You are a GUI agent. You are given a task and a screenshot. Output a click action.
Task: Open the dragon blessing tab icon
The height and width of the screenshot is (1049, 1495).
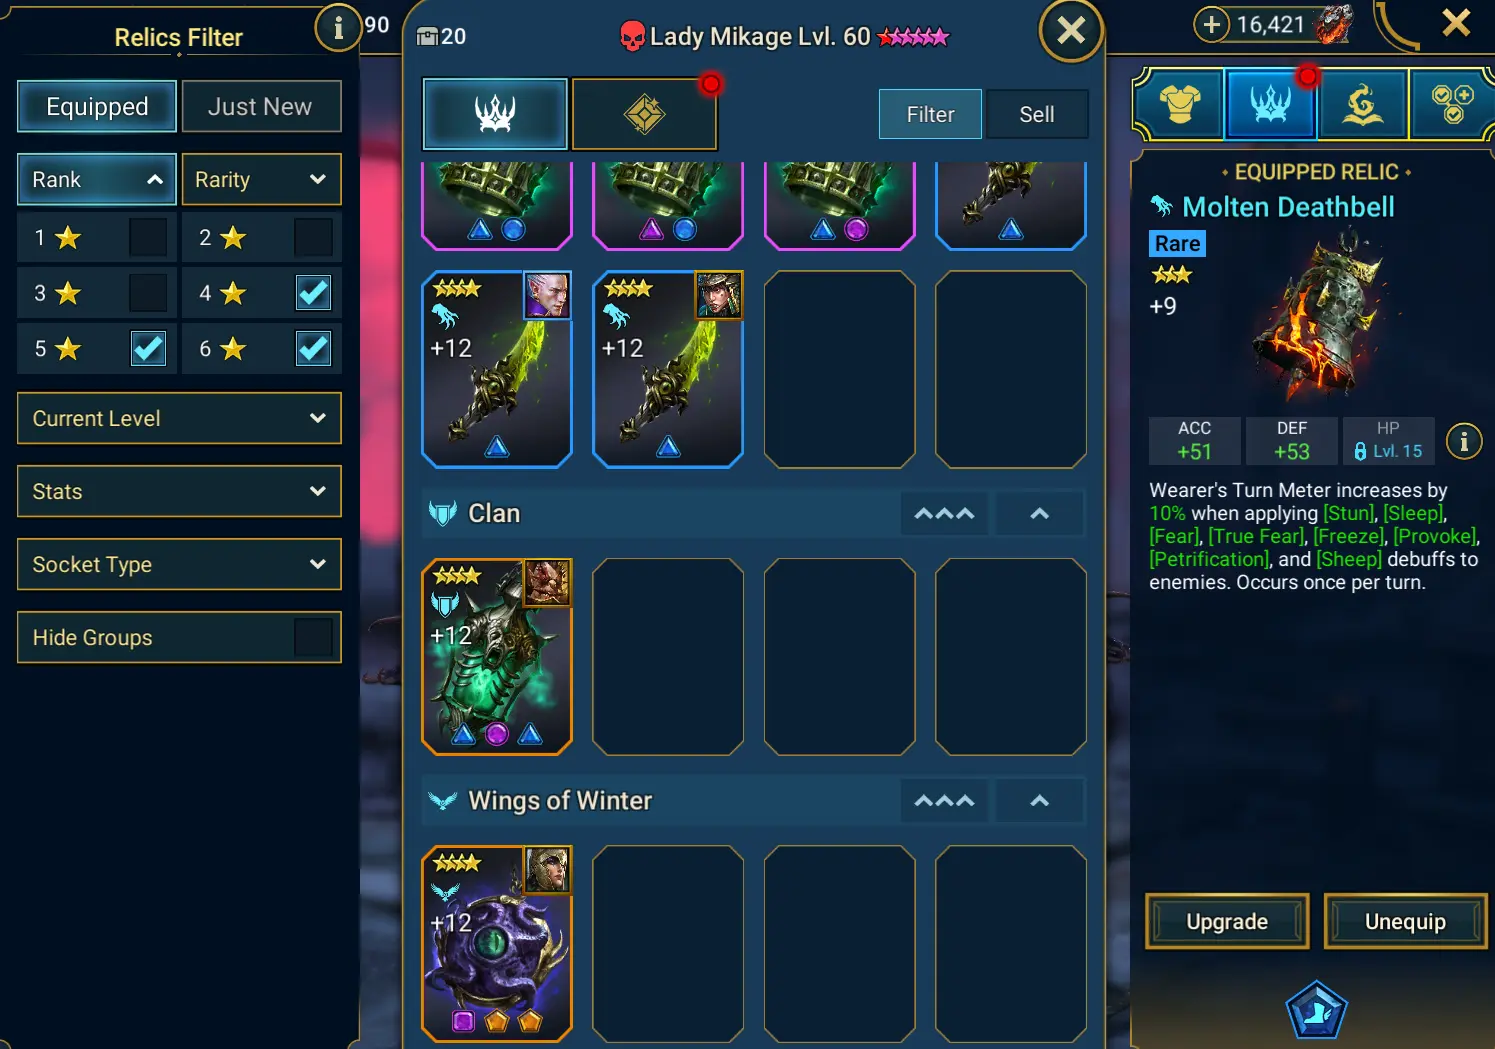[x=1362, y=103]
